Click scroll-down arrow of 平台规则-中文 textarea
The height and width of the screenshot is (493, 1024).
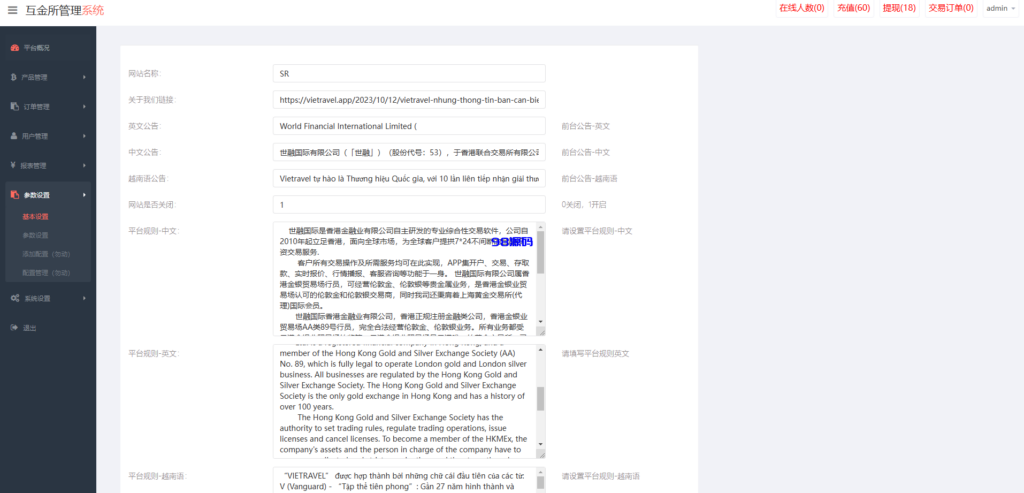[x=540, y=322]
